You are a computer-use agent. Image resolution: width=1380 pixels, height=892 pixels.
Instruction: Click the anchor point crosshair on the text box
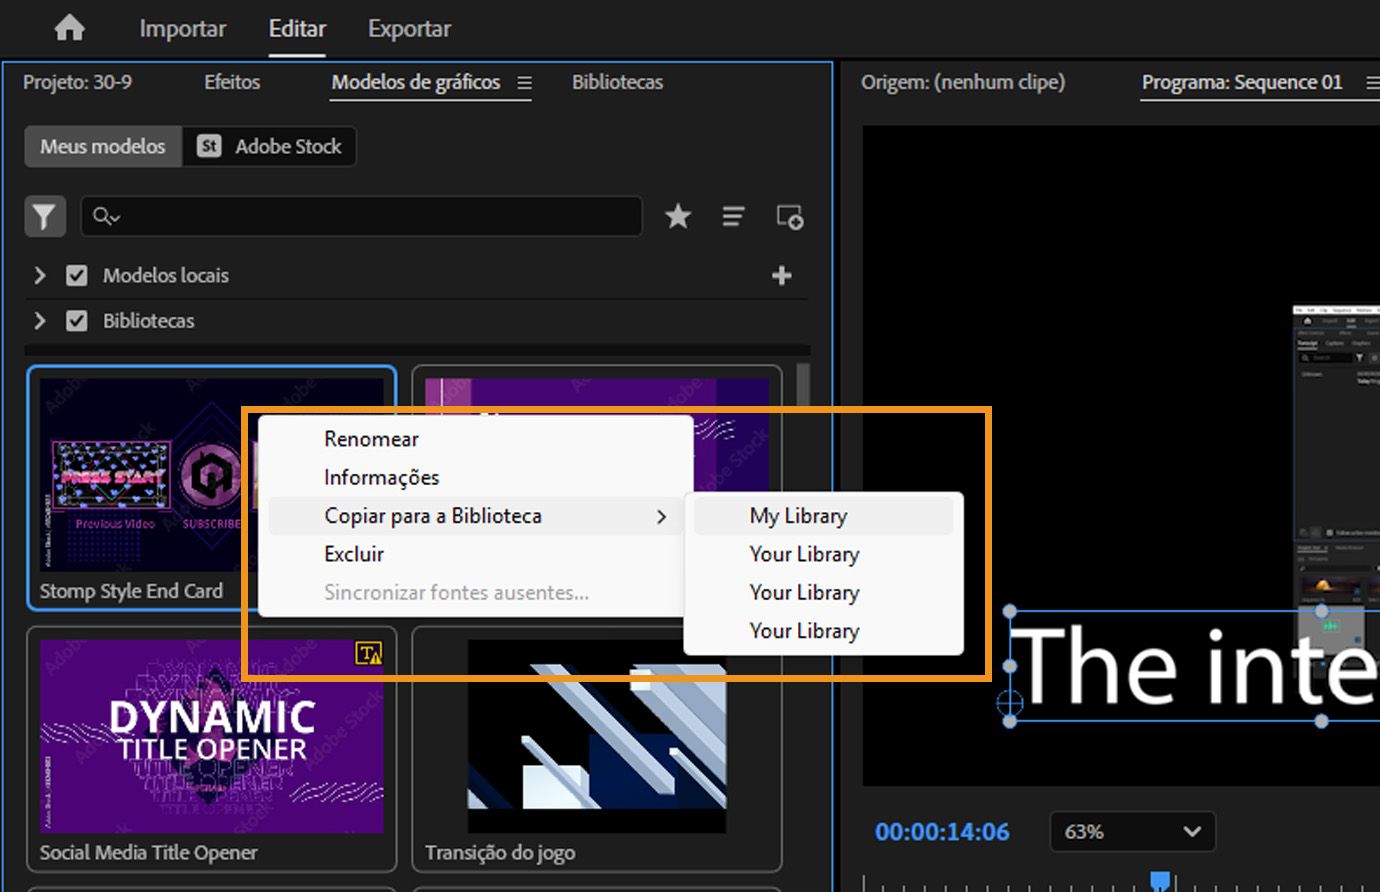click(1010, 701)
